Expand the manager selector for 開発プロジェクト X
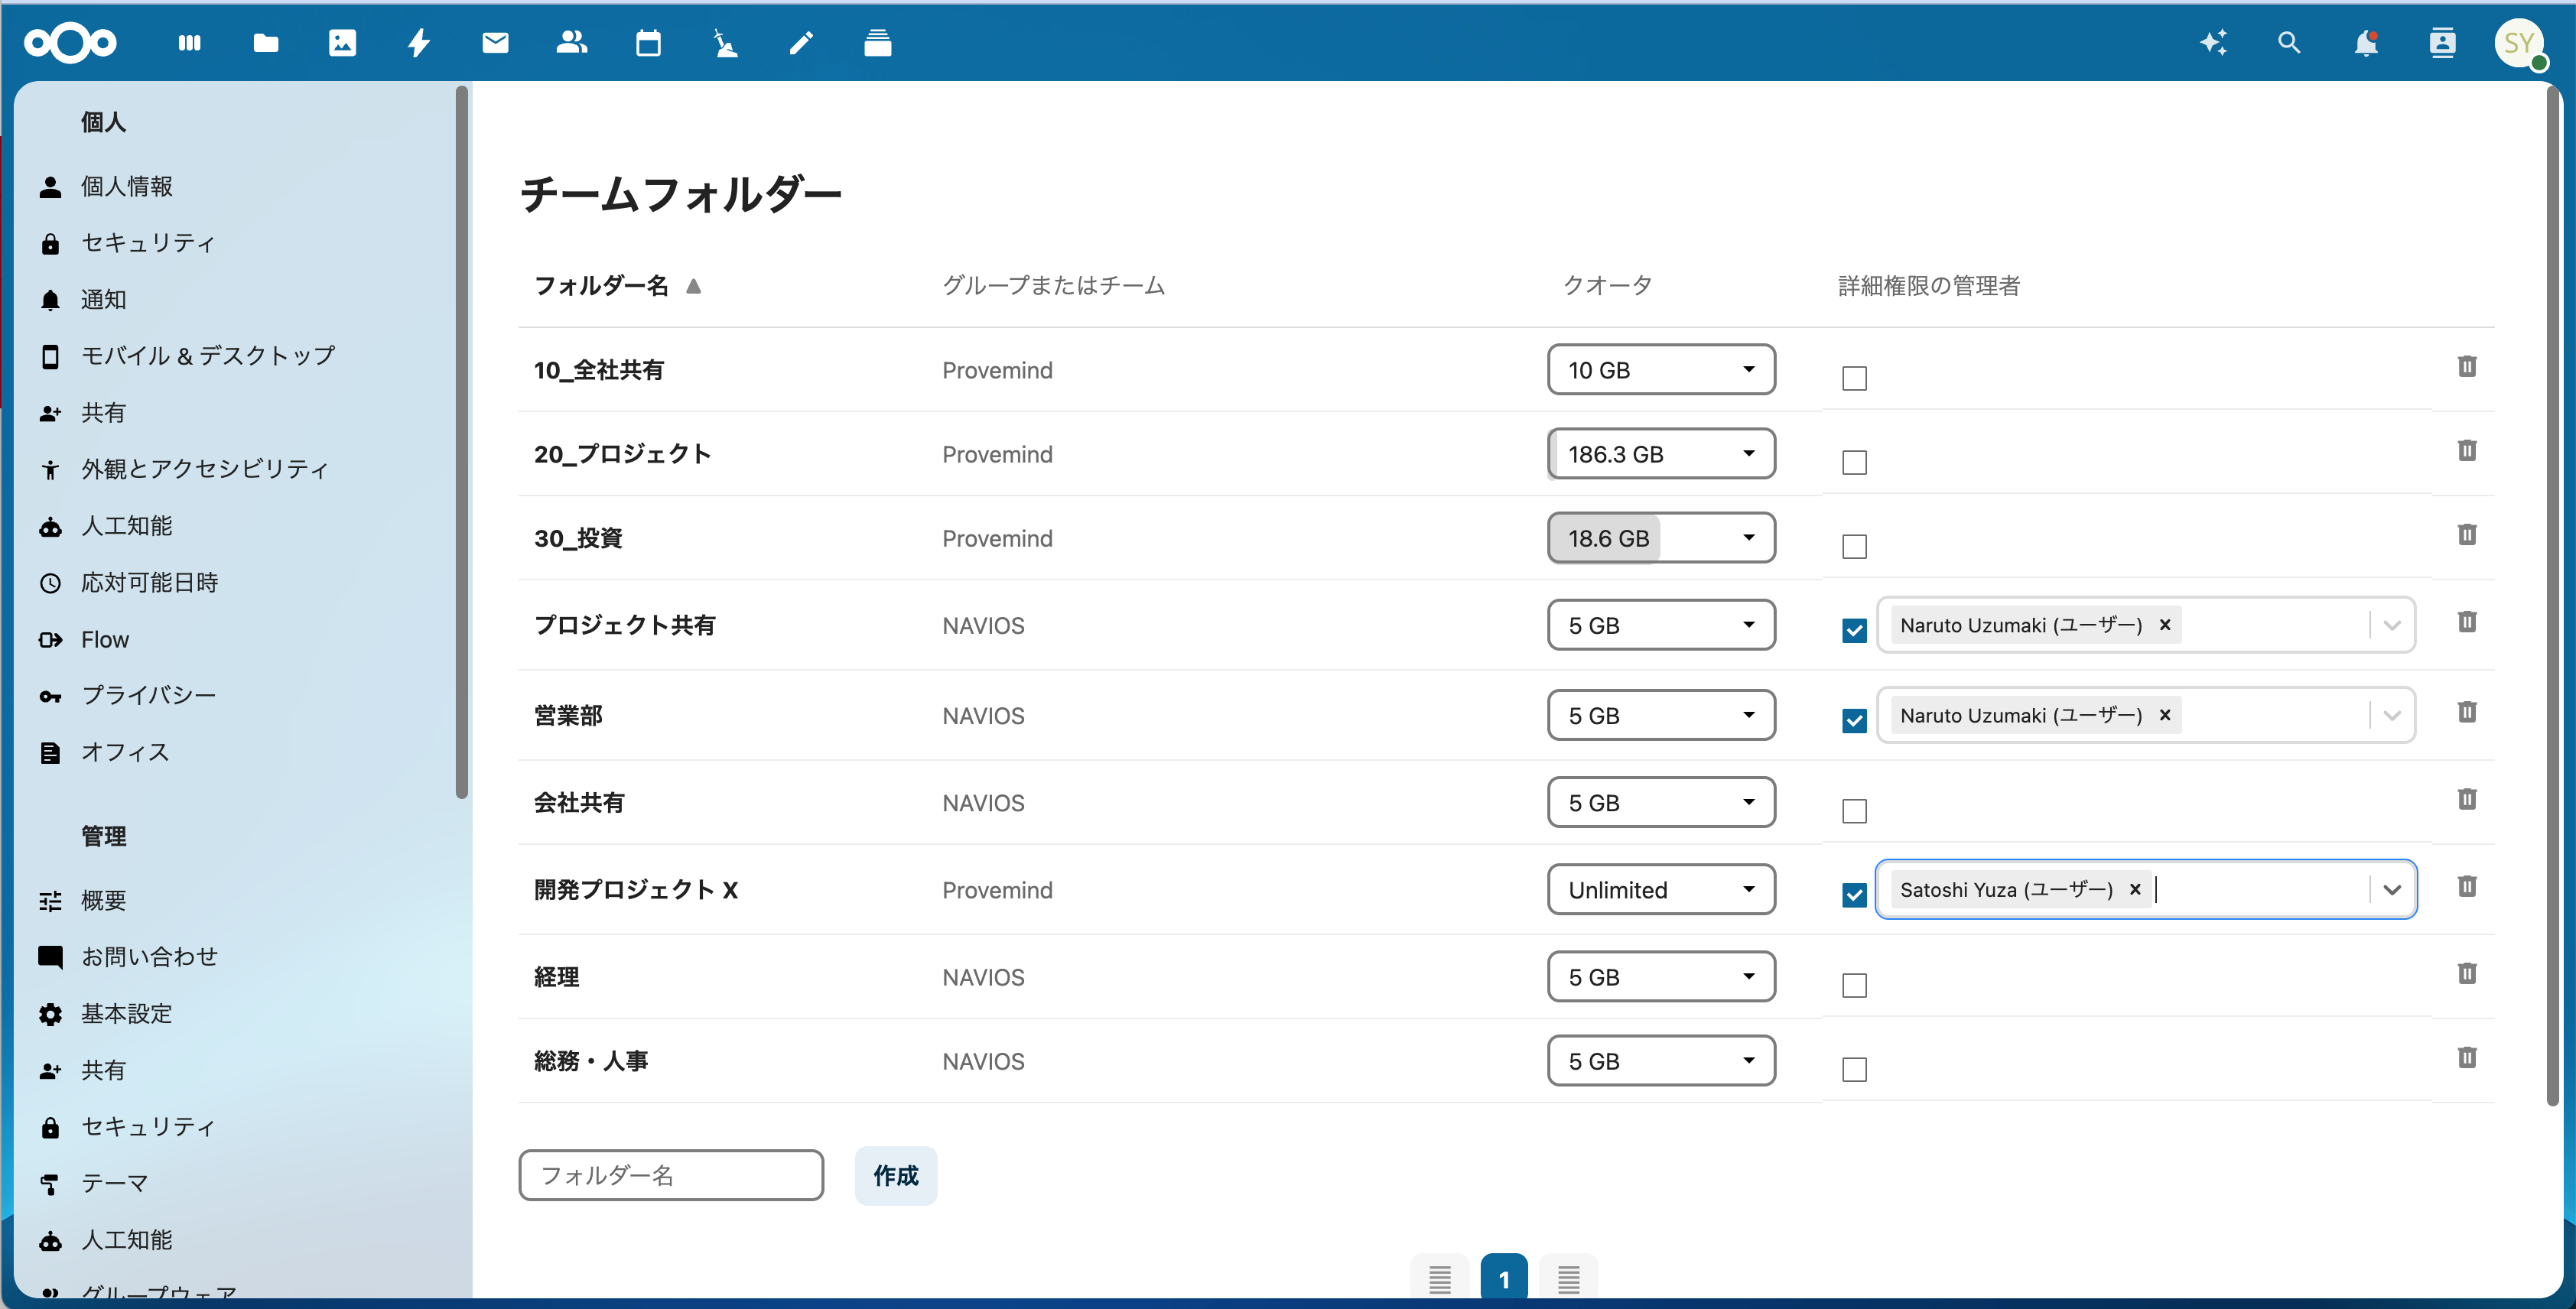The width and height of the screenshot is (2576, 1309). [x=2393, y=889]
